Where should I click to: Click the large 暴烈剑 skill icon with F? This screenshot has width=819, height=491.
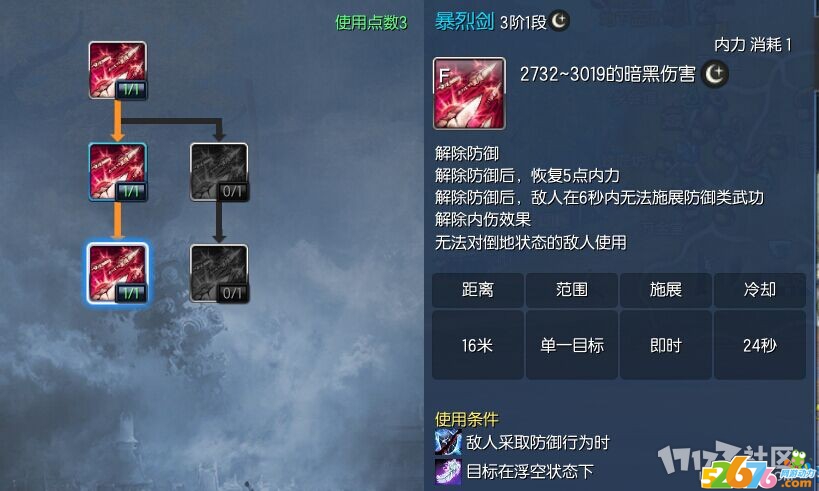(469, 93)
